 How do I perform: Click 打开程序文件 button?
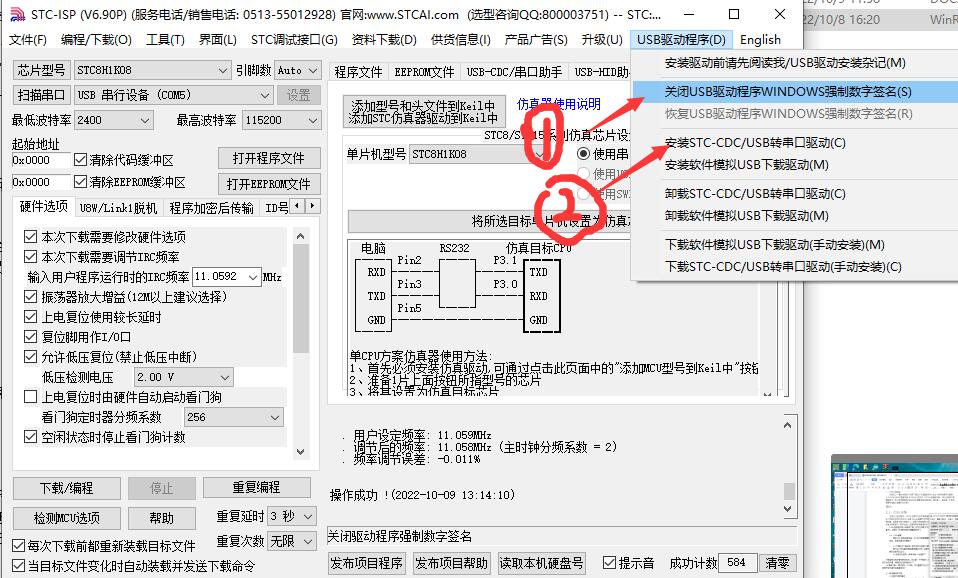[x=269, y=158]
